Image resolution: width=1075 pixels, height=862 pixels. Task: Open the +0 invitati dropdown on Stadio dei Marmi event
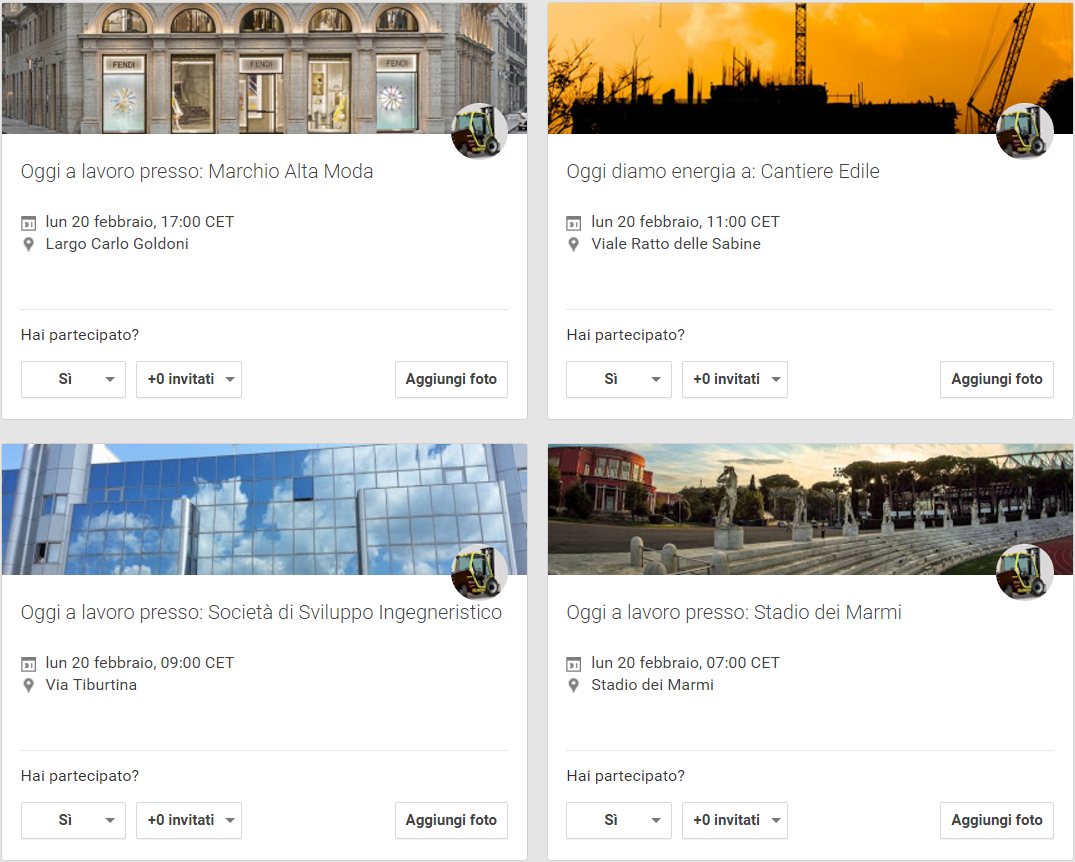[735, 820]
